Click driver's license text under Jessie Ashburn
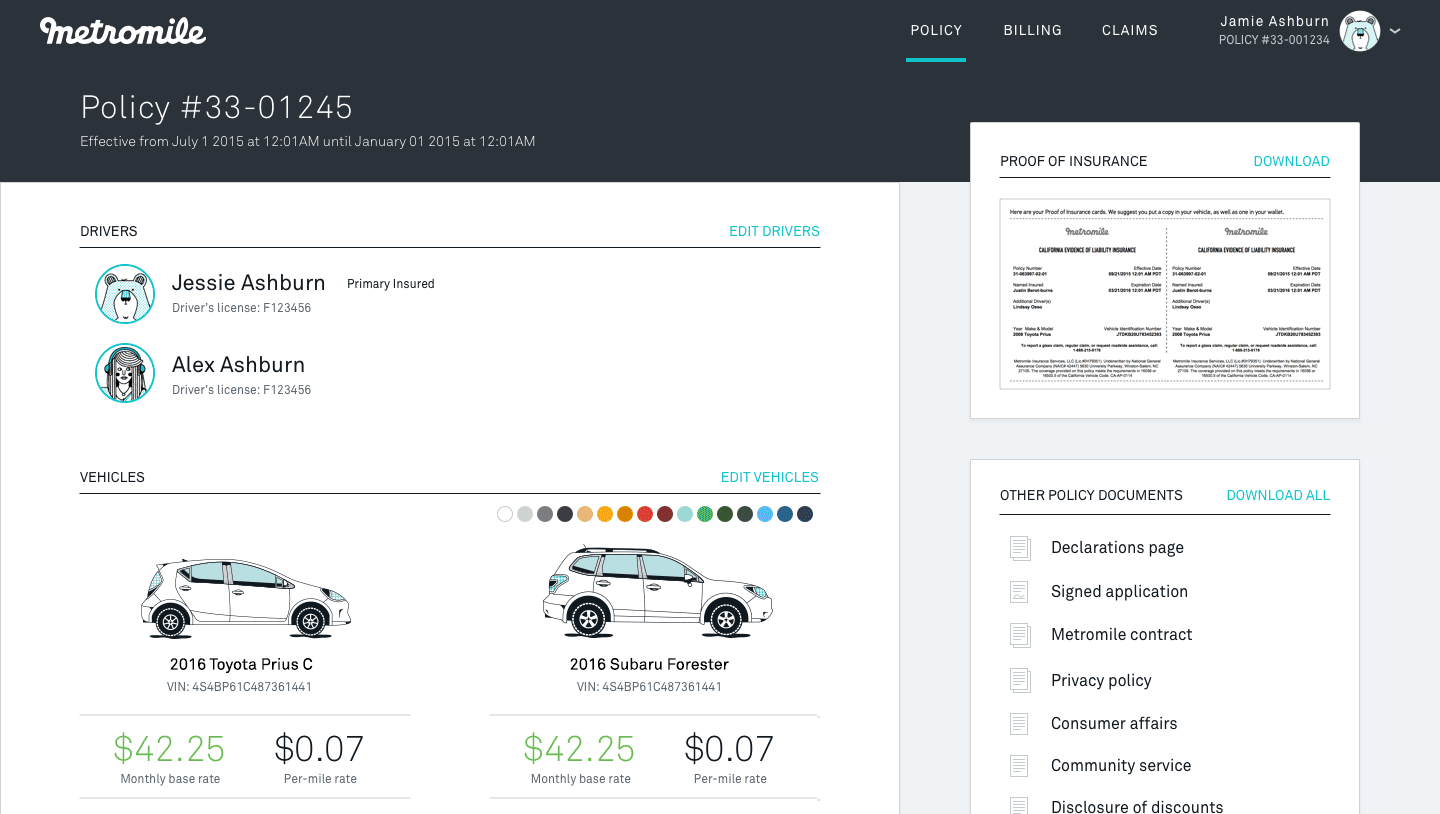 pos(241,308)
